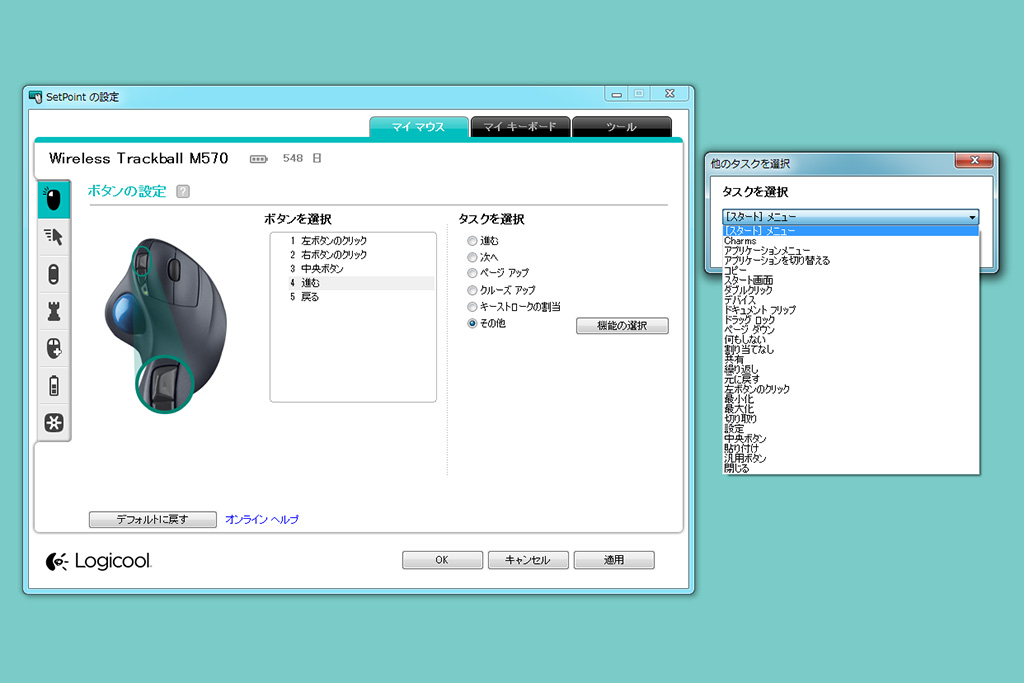Viewport: 1024px width, 683px height.
Task: Close the 他のタスクを選択 dialog
Action: 974,161
